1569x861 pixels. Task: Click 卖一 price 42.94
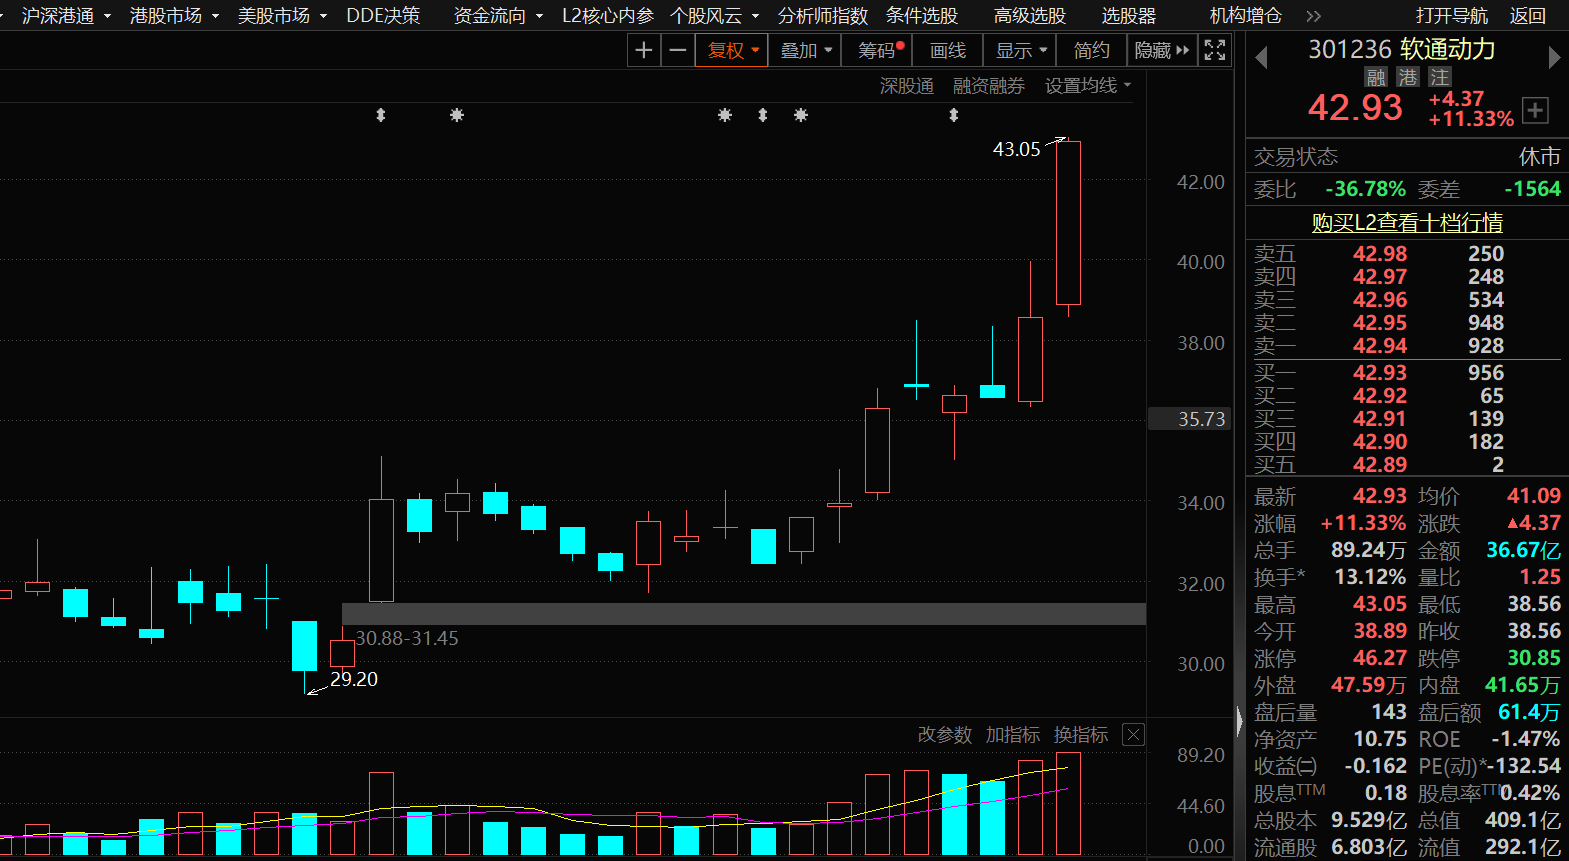1380,346
